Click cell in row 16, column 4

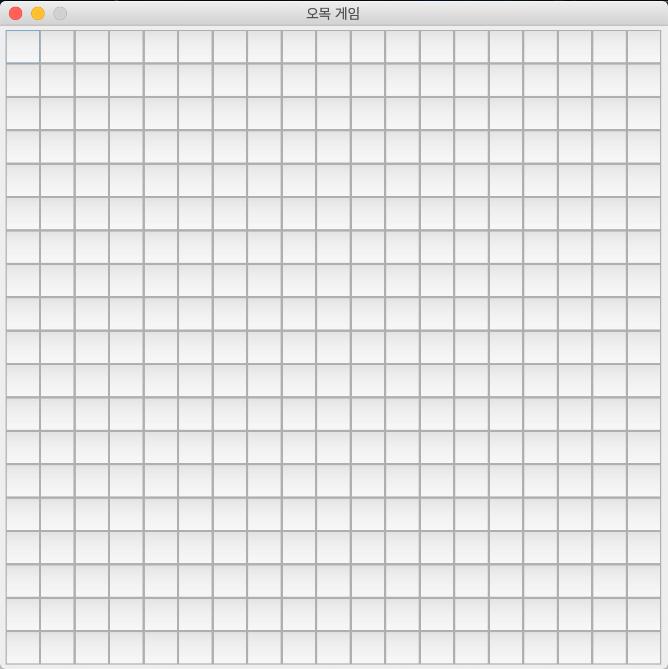[x=127, y=547]
